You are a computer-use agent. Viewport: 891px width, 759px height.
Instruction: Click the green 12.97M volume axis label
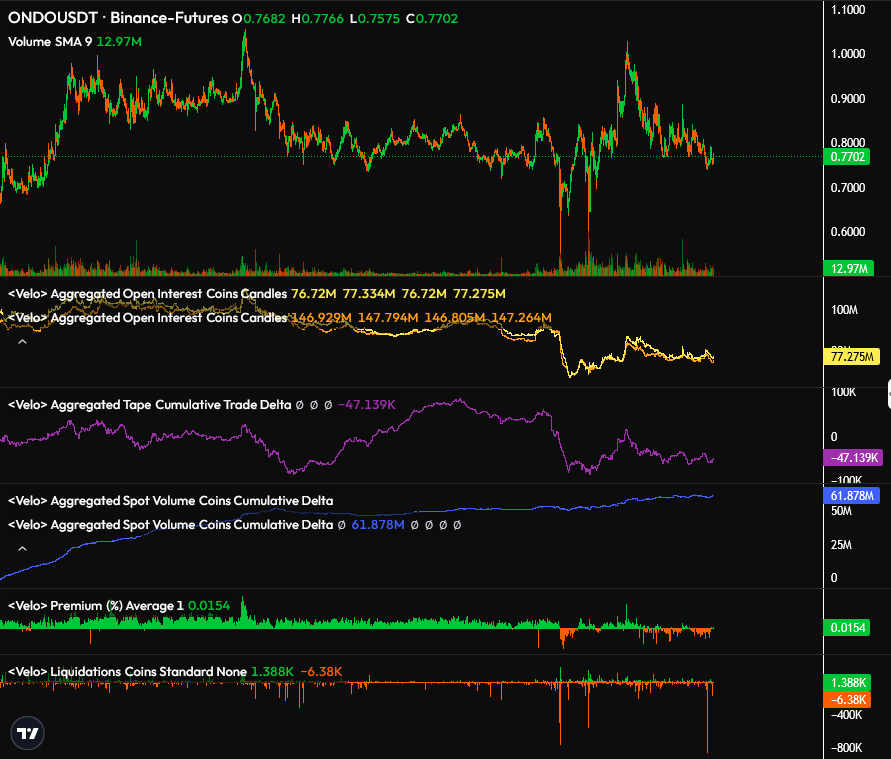click(x=848, y=268)
